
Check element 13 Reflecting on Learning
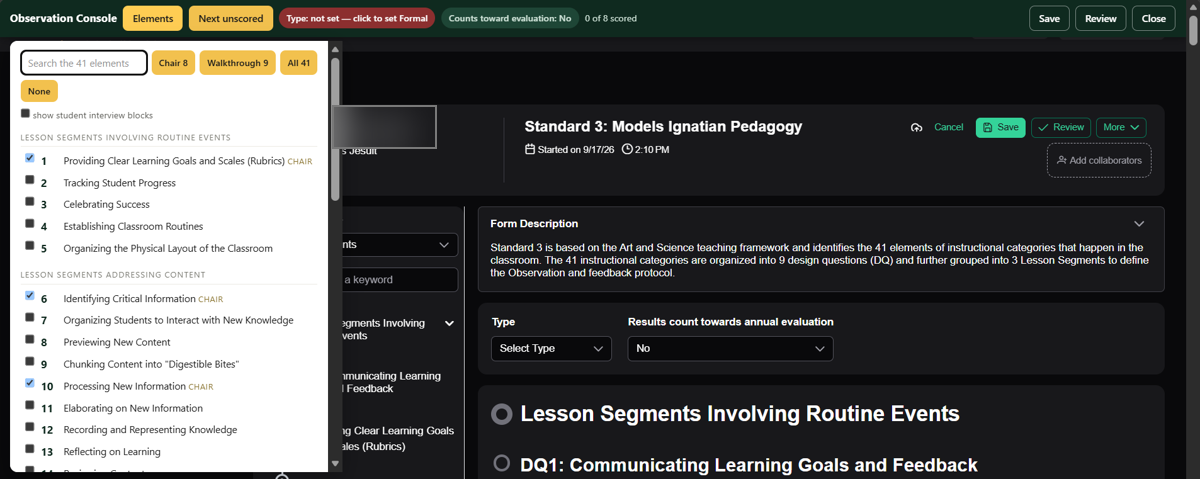(x=30, y=450)
